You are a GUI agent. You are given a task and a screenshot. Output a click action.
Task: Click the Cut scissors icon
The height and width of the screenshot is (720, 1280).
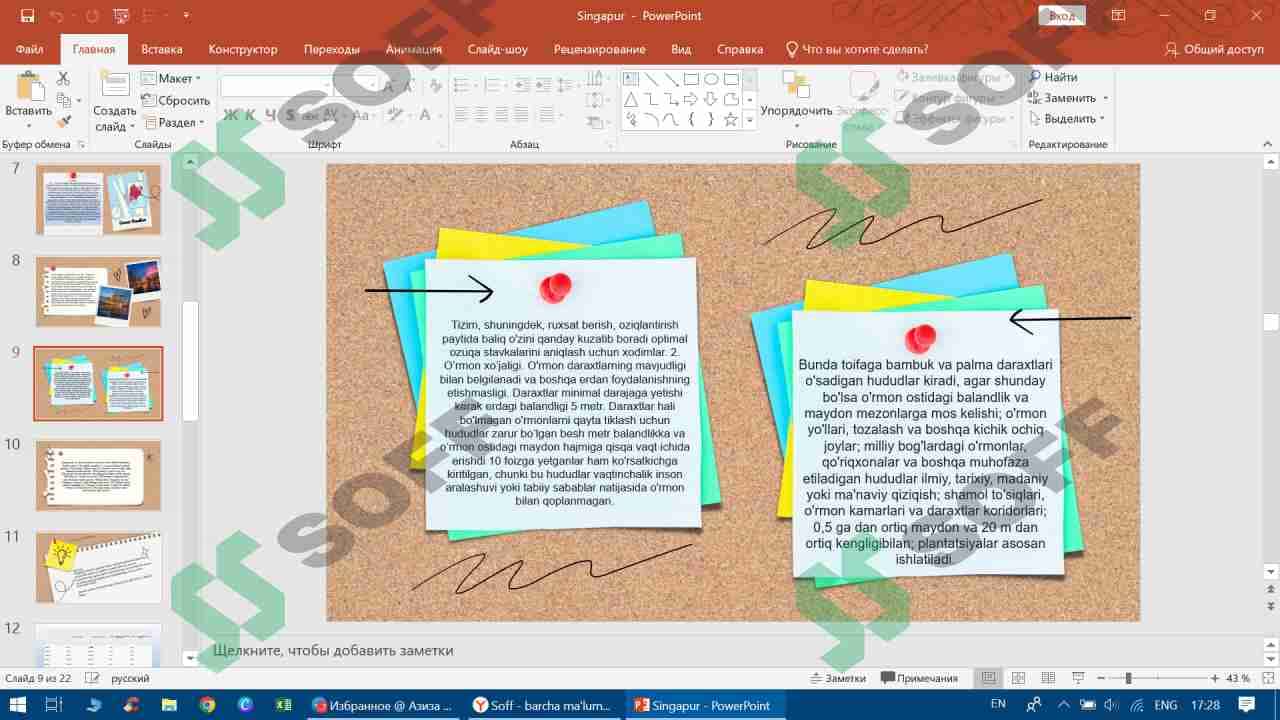63,78
